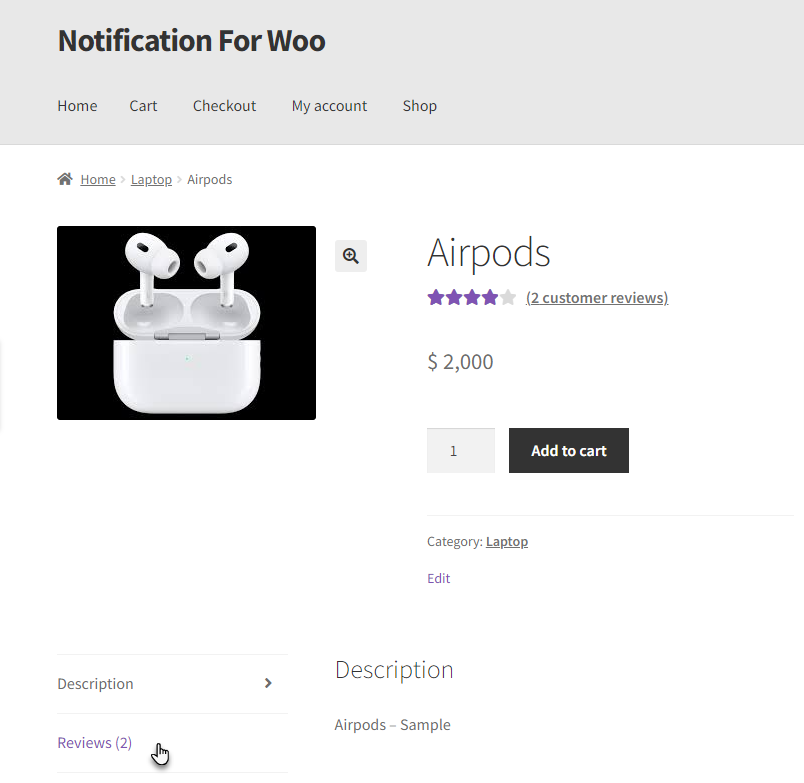Click the magnifier zoom icon on product image
804x783 pixels.
(x=351, y=255)
